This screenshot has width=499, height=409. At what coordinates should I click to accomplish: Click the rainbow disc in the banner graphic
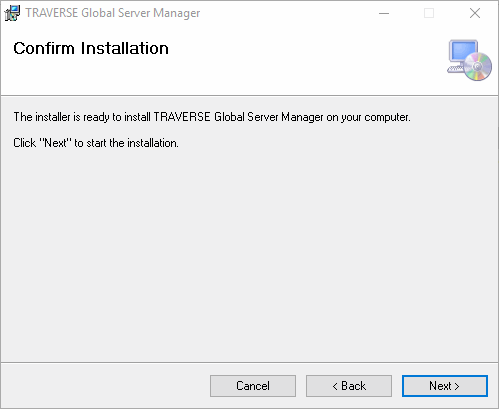pyautogui.click(x=478, y=67)
